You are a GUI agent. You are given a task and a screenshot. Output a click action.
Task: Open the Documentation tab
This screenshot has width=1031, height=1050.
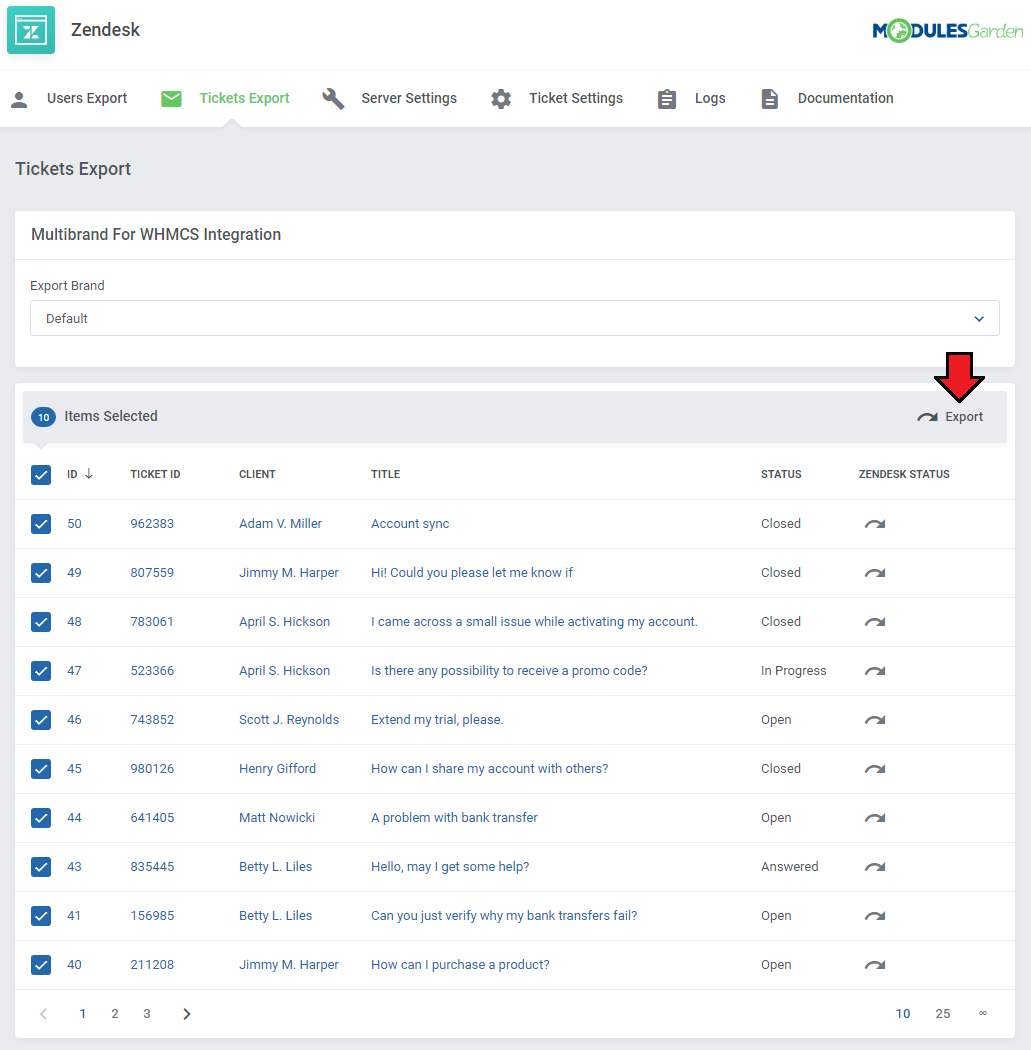tap(827, 98)
